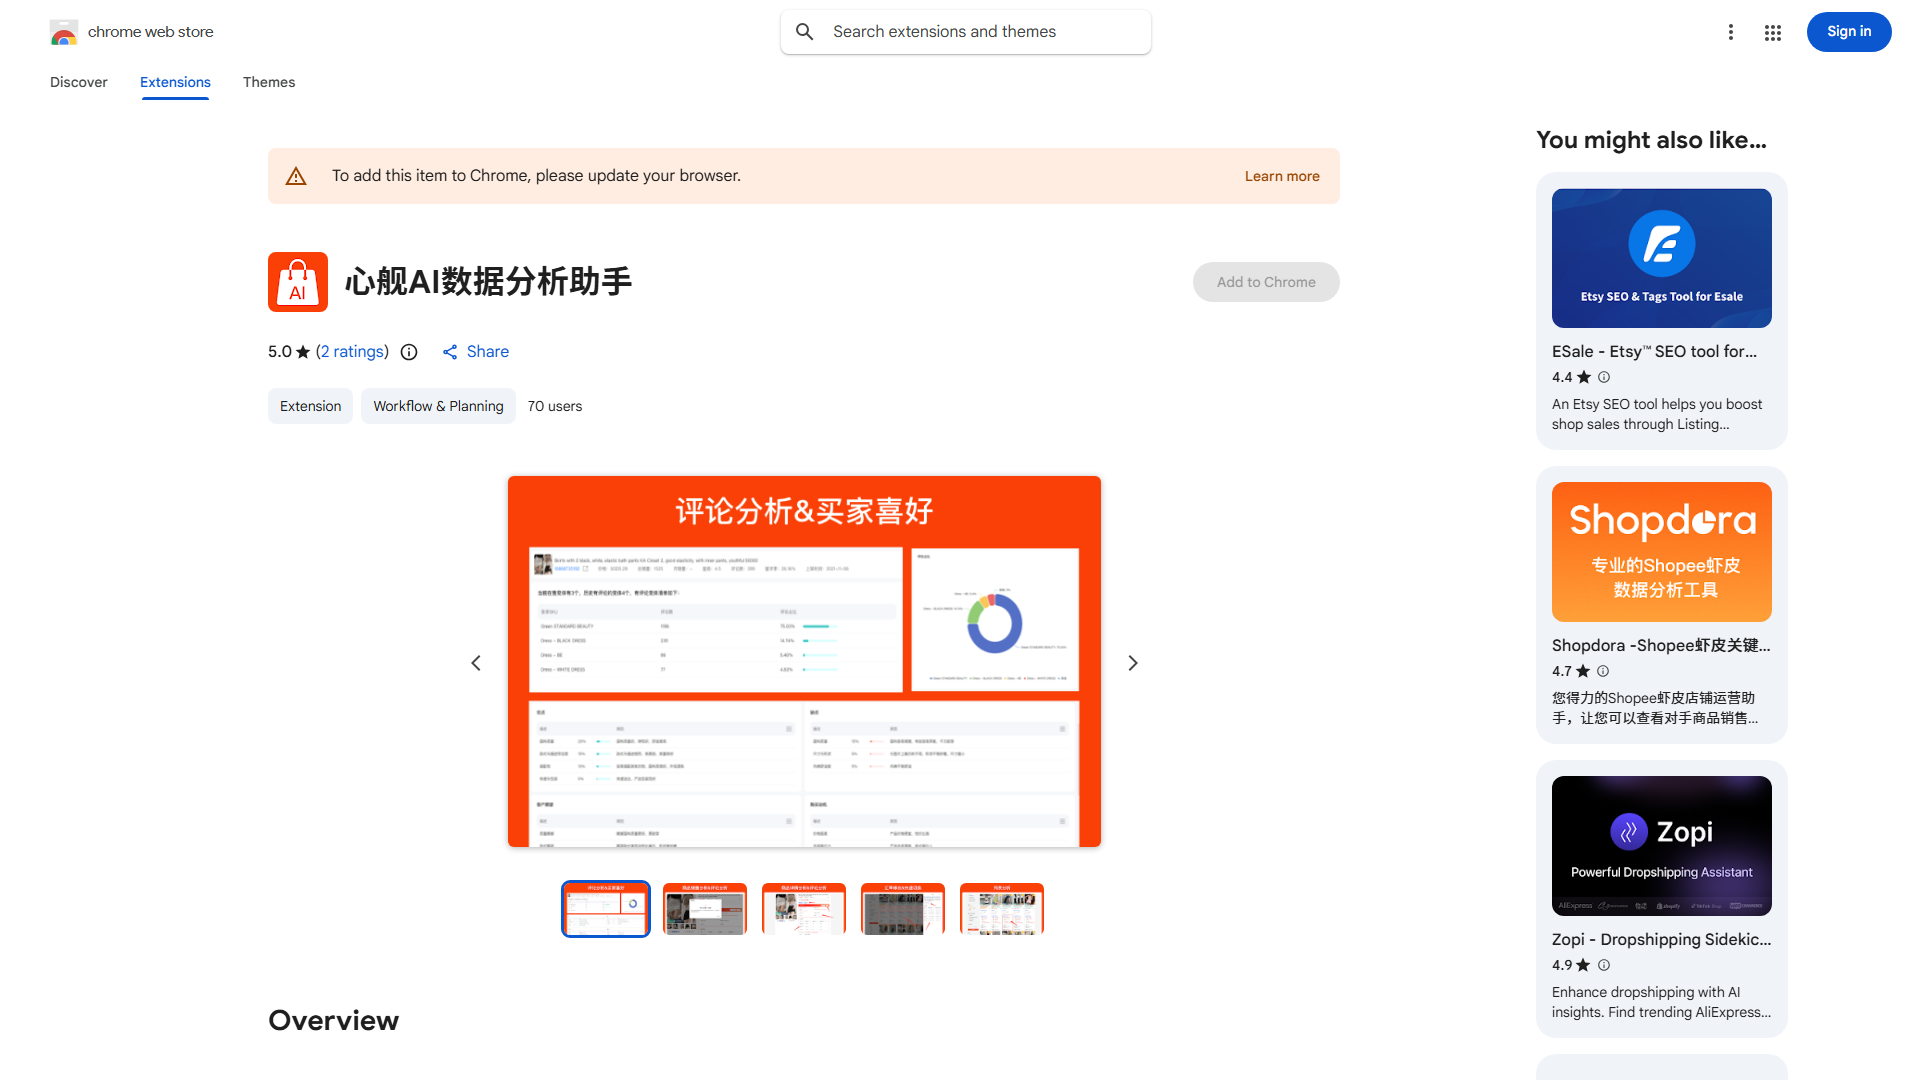1920x1080 pixels.
Task: Click inside the search extensions field
Action: (x=960, y=31)
